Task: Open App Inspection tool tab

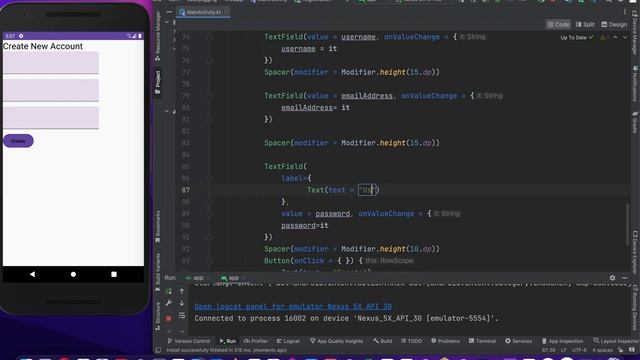Action: 564,341
